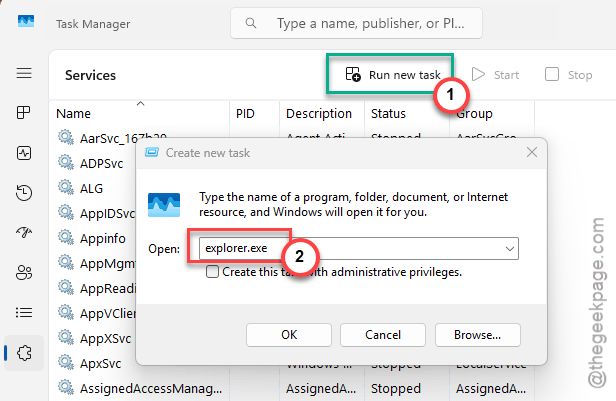The image size is (616, 401).
Task: Click Cancel in Create new task dialog
Action: (x=383, y=335)
